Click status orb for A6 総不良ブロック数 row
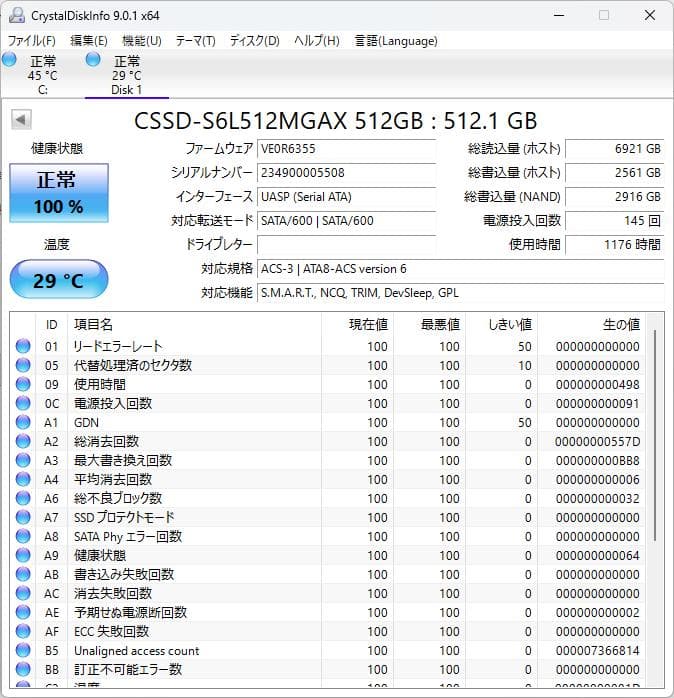 point(23,498)
